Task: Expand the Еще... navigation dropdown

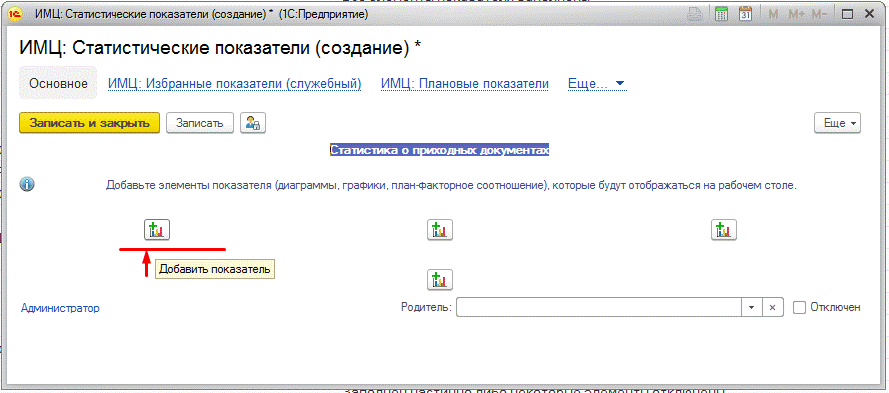Action: tap(596, 84)
